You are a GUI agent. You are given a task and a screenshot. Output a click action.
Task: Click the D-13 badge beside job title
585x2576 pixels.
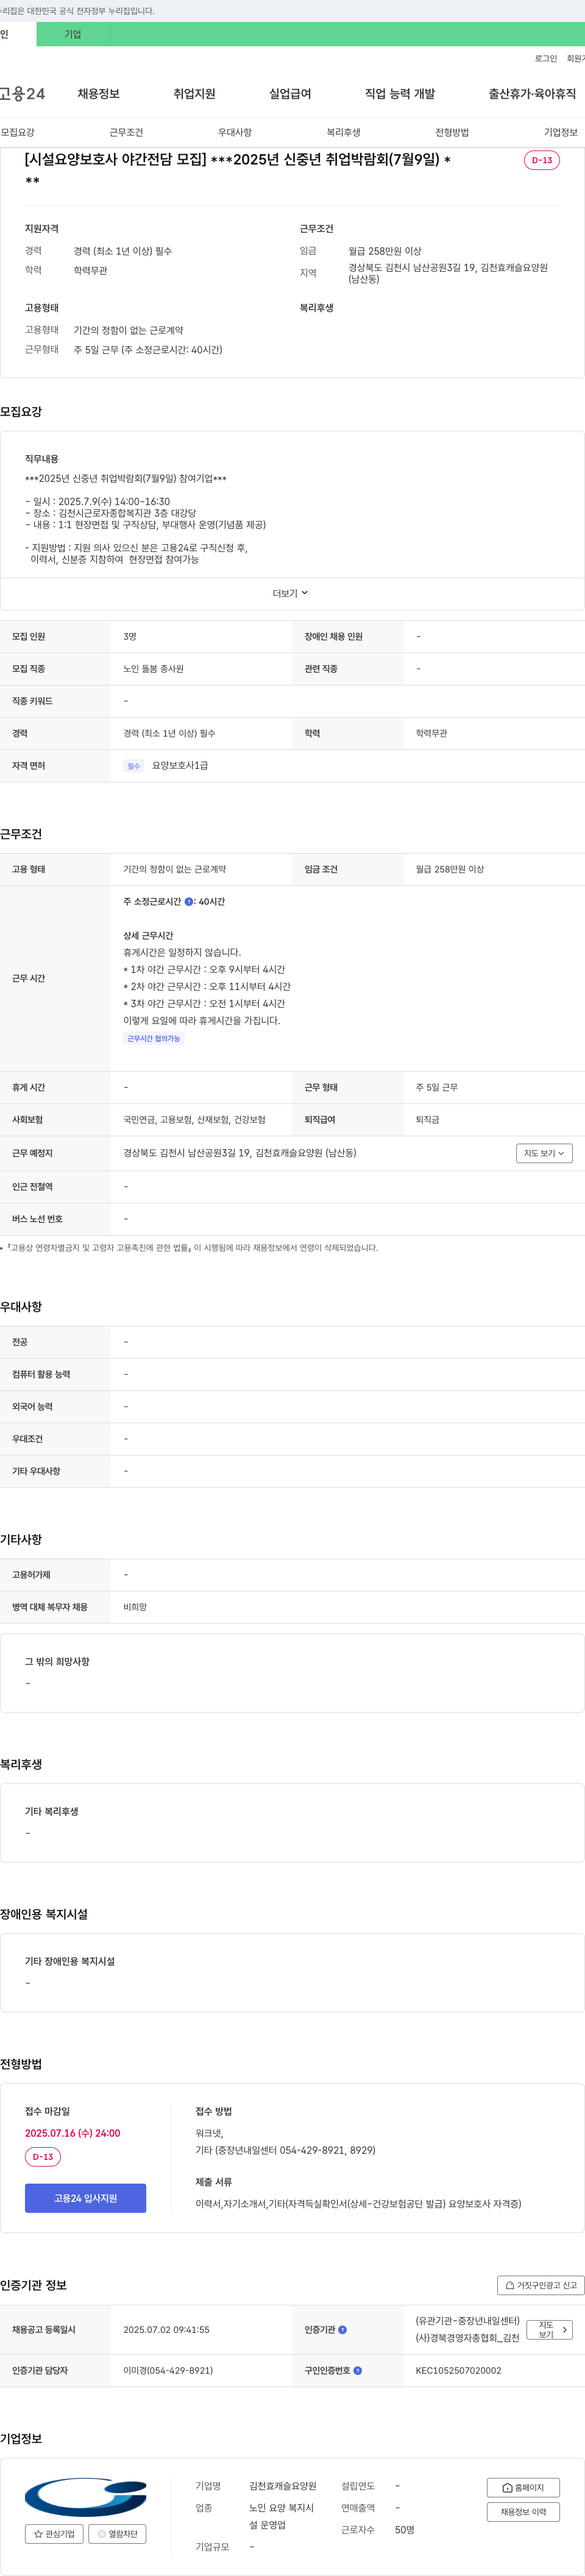tap(542, 160)
